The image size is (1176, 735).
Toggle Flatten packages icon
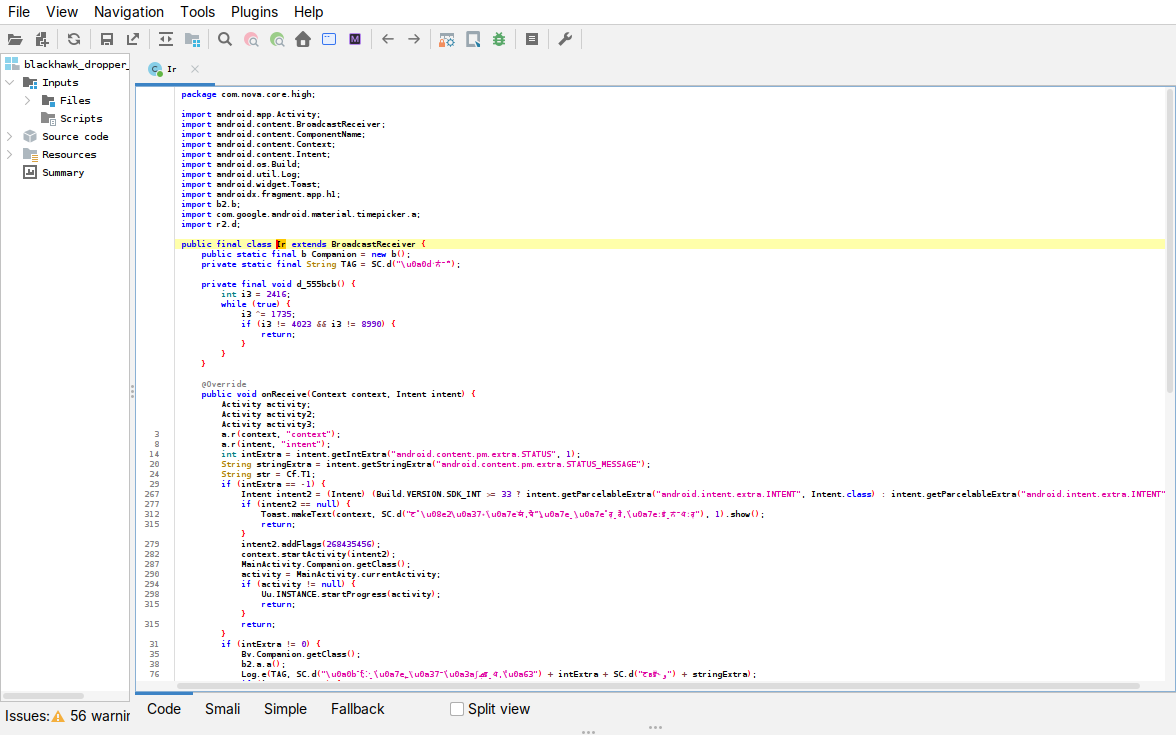tap(193, 40)
